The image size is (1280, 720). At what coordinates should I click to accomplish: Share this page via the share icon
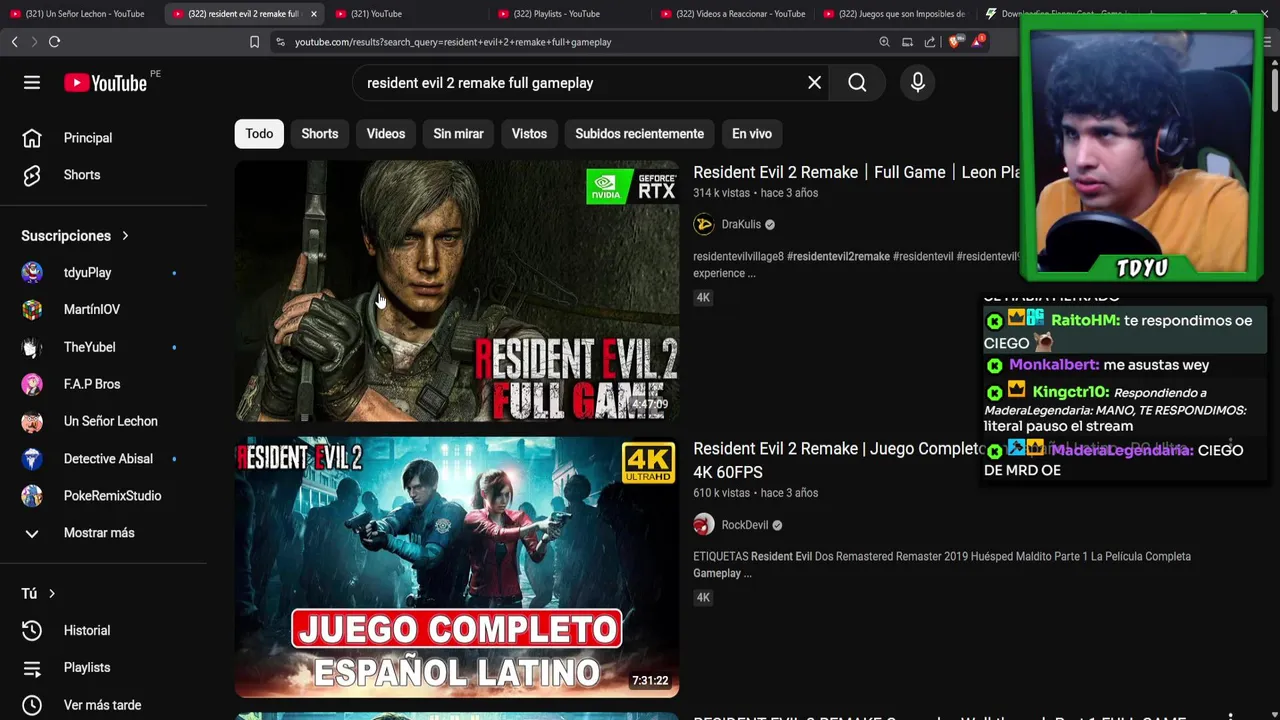[x=930, y=42]
